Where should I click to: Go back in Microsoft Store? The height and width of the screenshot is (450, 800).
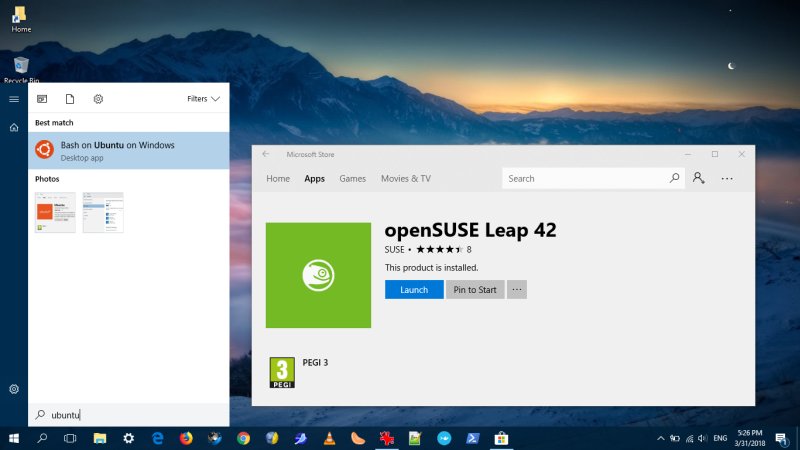coord(265,154)
